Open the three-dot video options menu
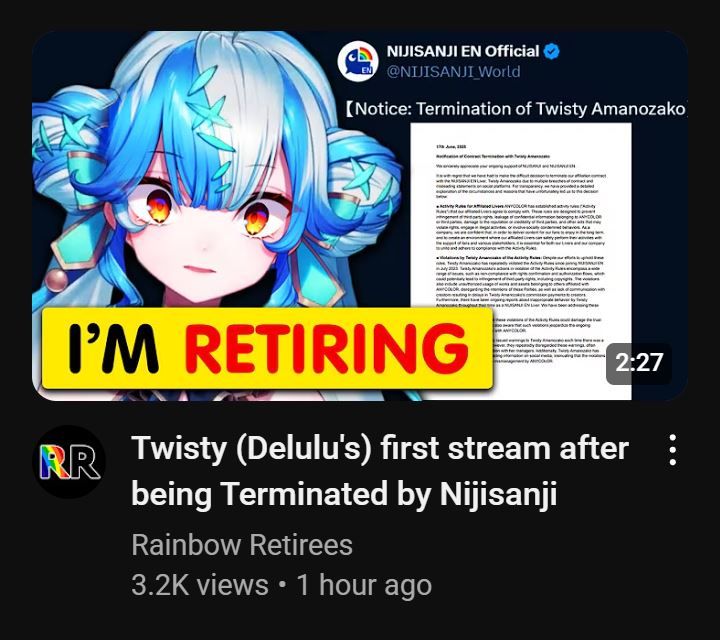Image resolution: width=720 pixels, height=640 pixels. pos(672,450)
